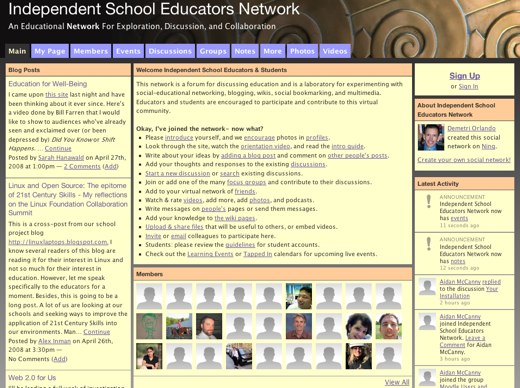The height and width of the screenshot is (388, 520).
Task: Click View All members link
Action: 397,382
